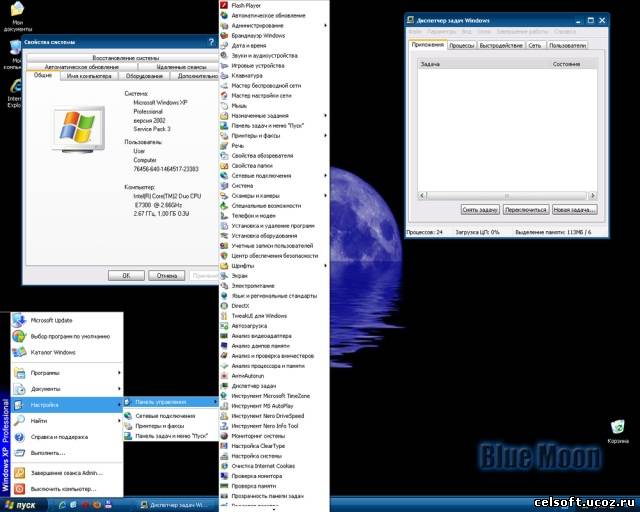This screenshot has height=512, width=640.
Task: Open Дата и время icon
Action: (x=224, y=45)
